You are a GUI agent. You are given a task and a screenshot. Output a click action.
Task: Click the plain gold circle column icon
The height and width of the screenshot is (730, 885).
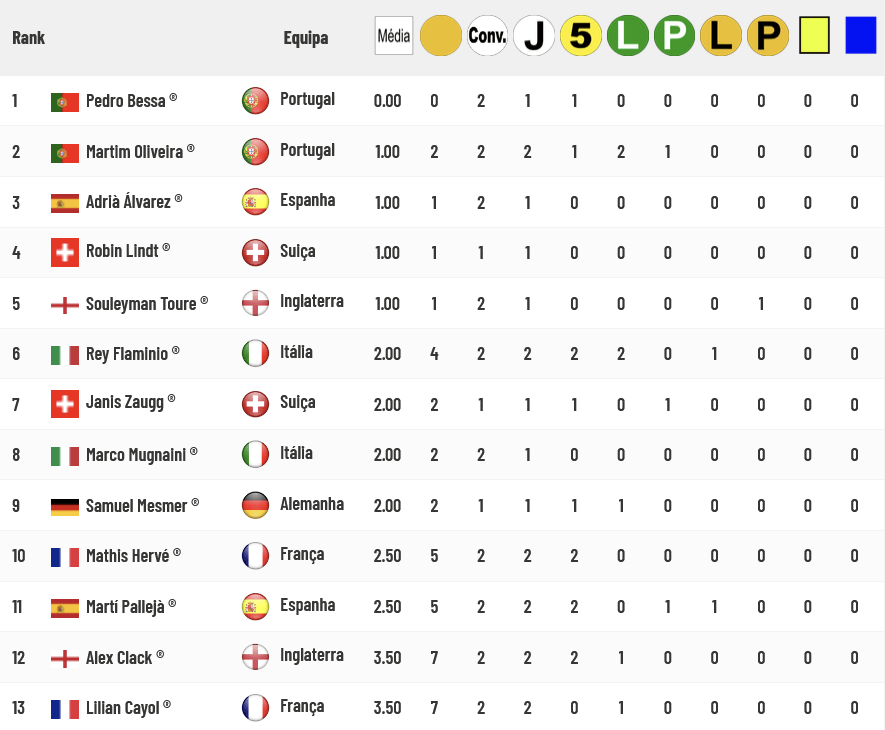pos(441,36)
